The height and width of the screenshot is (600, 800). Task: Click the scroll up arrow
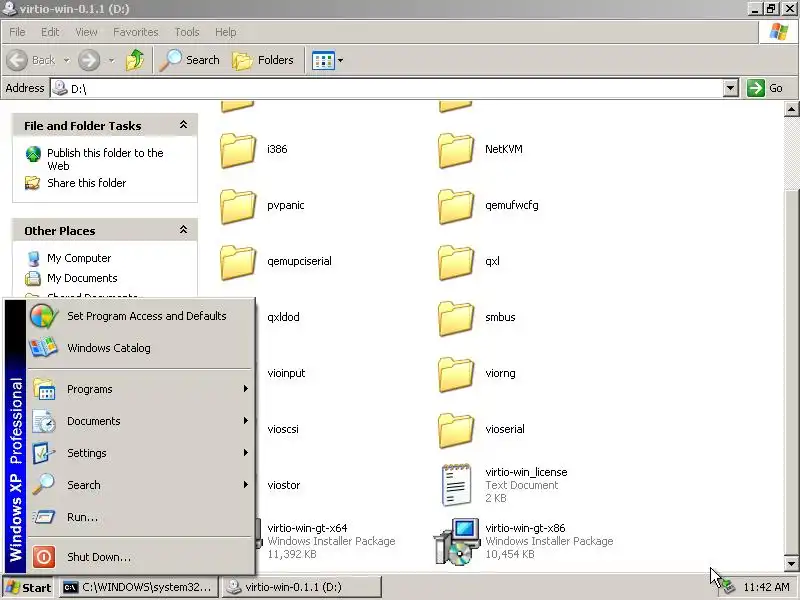pos(791,109)
